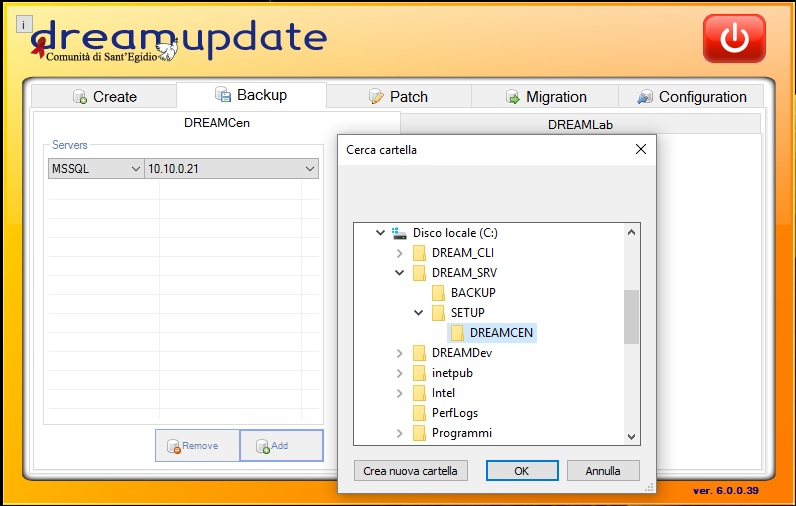This screenshot has width=796, height=506.
Task: Select the DREAMLab sub-tab
Action: pos(580,125)
